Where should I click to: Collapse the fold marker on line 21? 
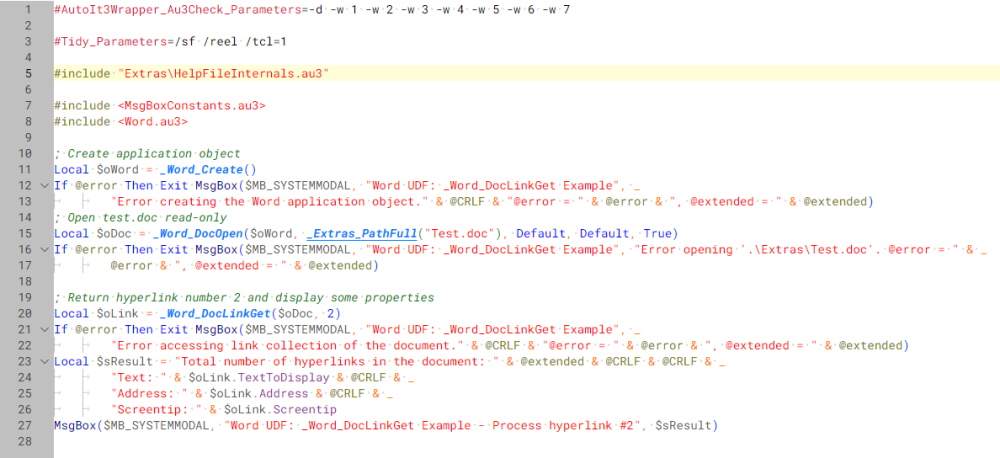point(44,329)
